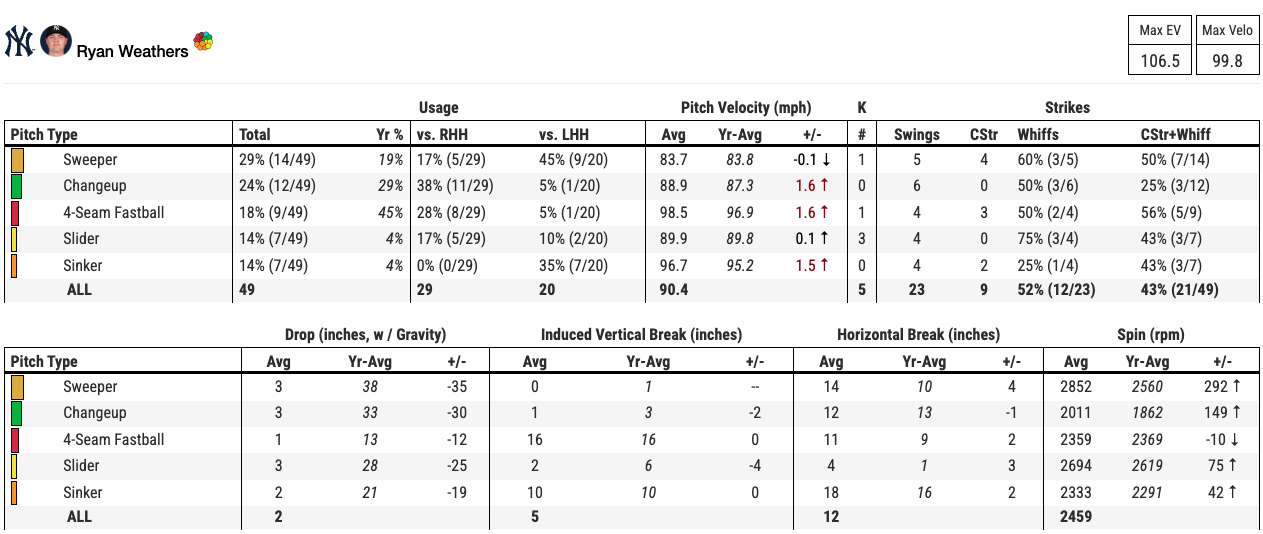
Task: Click the Sinker swatch in the bottom table
Action: point(14,493)
